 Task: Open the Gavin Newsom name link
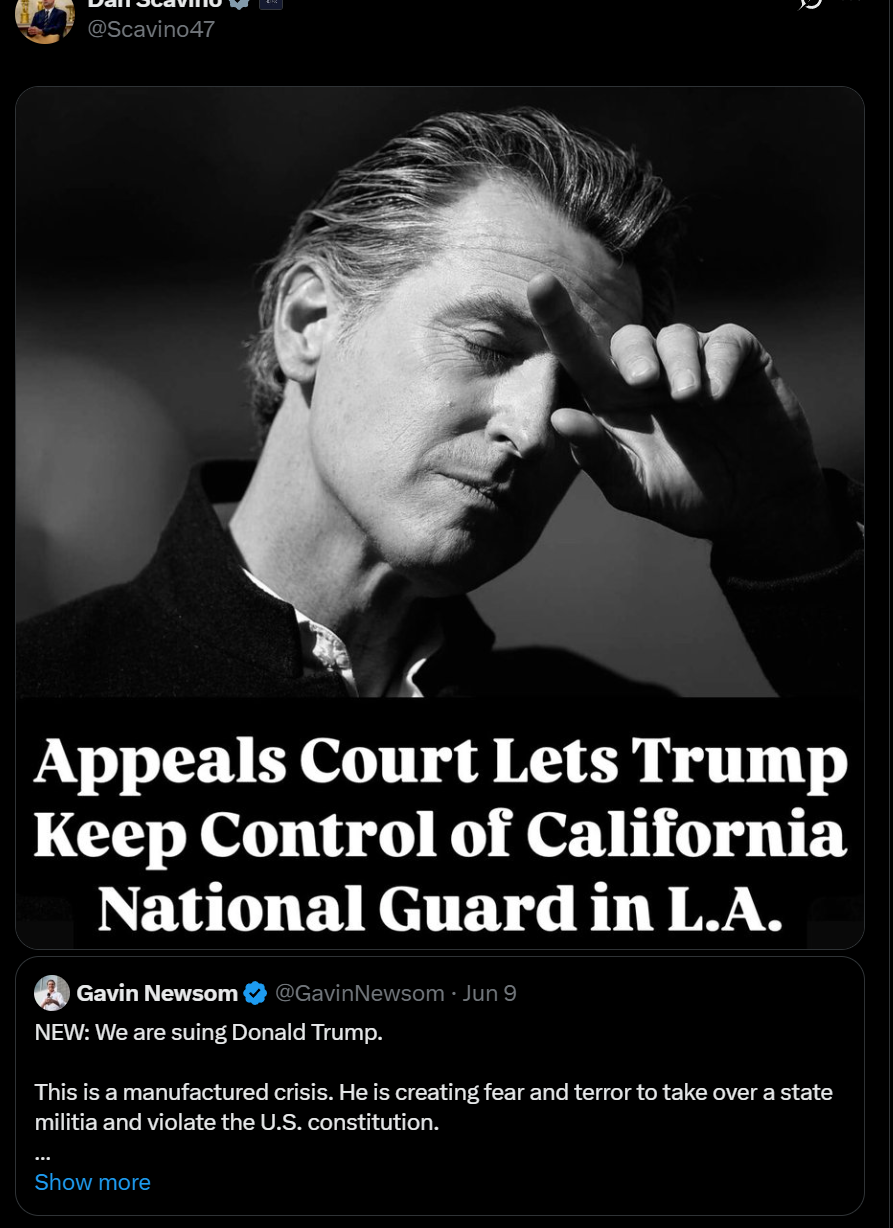[x=157, y=993]
